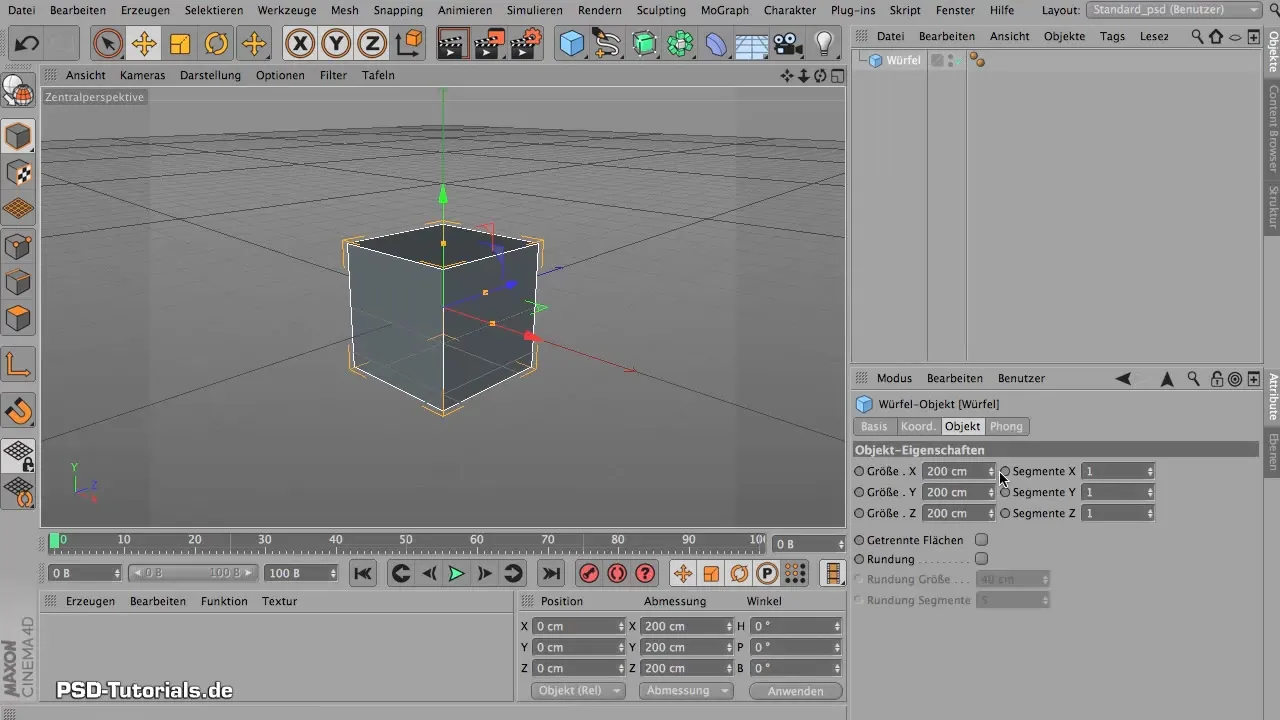Open the deformer objects icon
This screenshot has height=720, width=1280.
(716, 44)
